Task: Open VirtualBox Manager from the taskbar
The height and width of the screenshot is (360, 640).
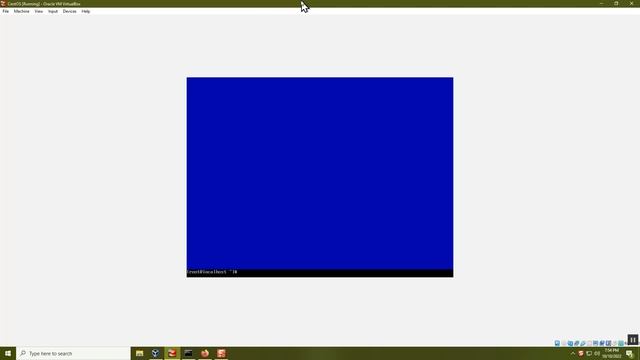Action: [x=156, y=353]
